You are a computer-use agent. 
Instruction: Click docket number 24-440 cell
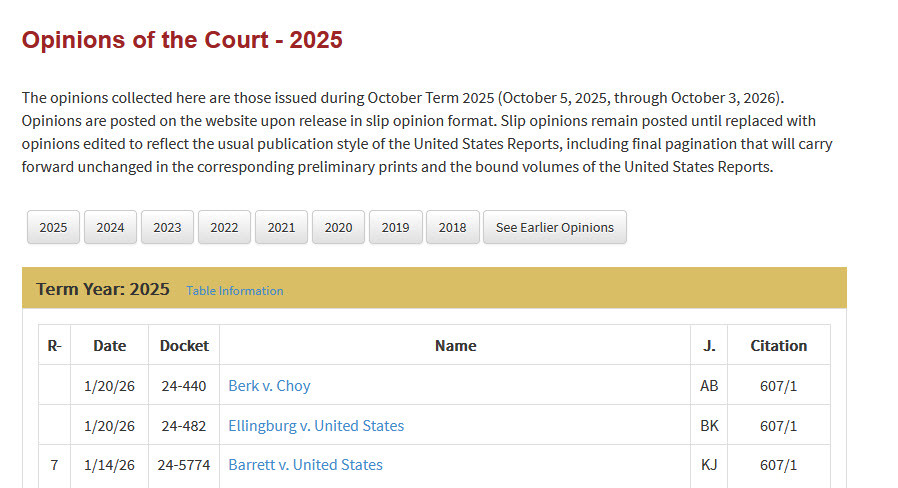pos(184,385)
